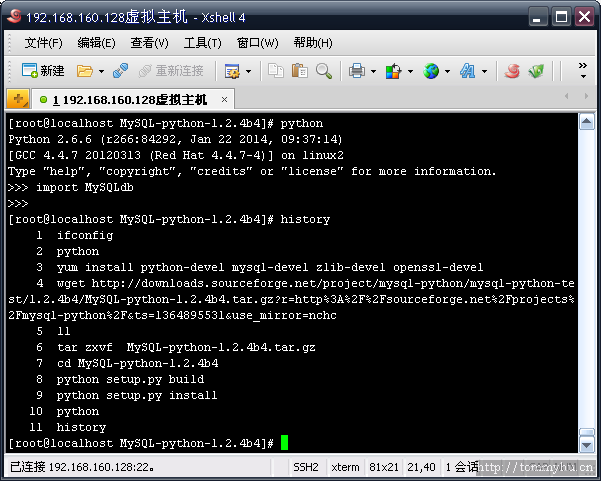Expand the color scheme dropdown arrow
This screenshot has height=481, width=601.
(410, 71)
